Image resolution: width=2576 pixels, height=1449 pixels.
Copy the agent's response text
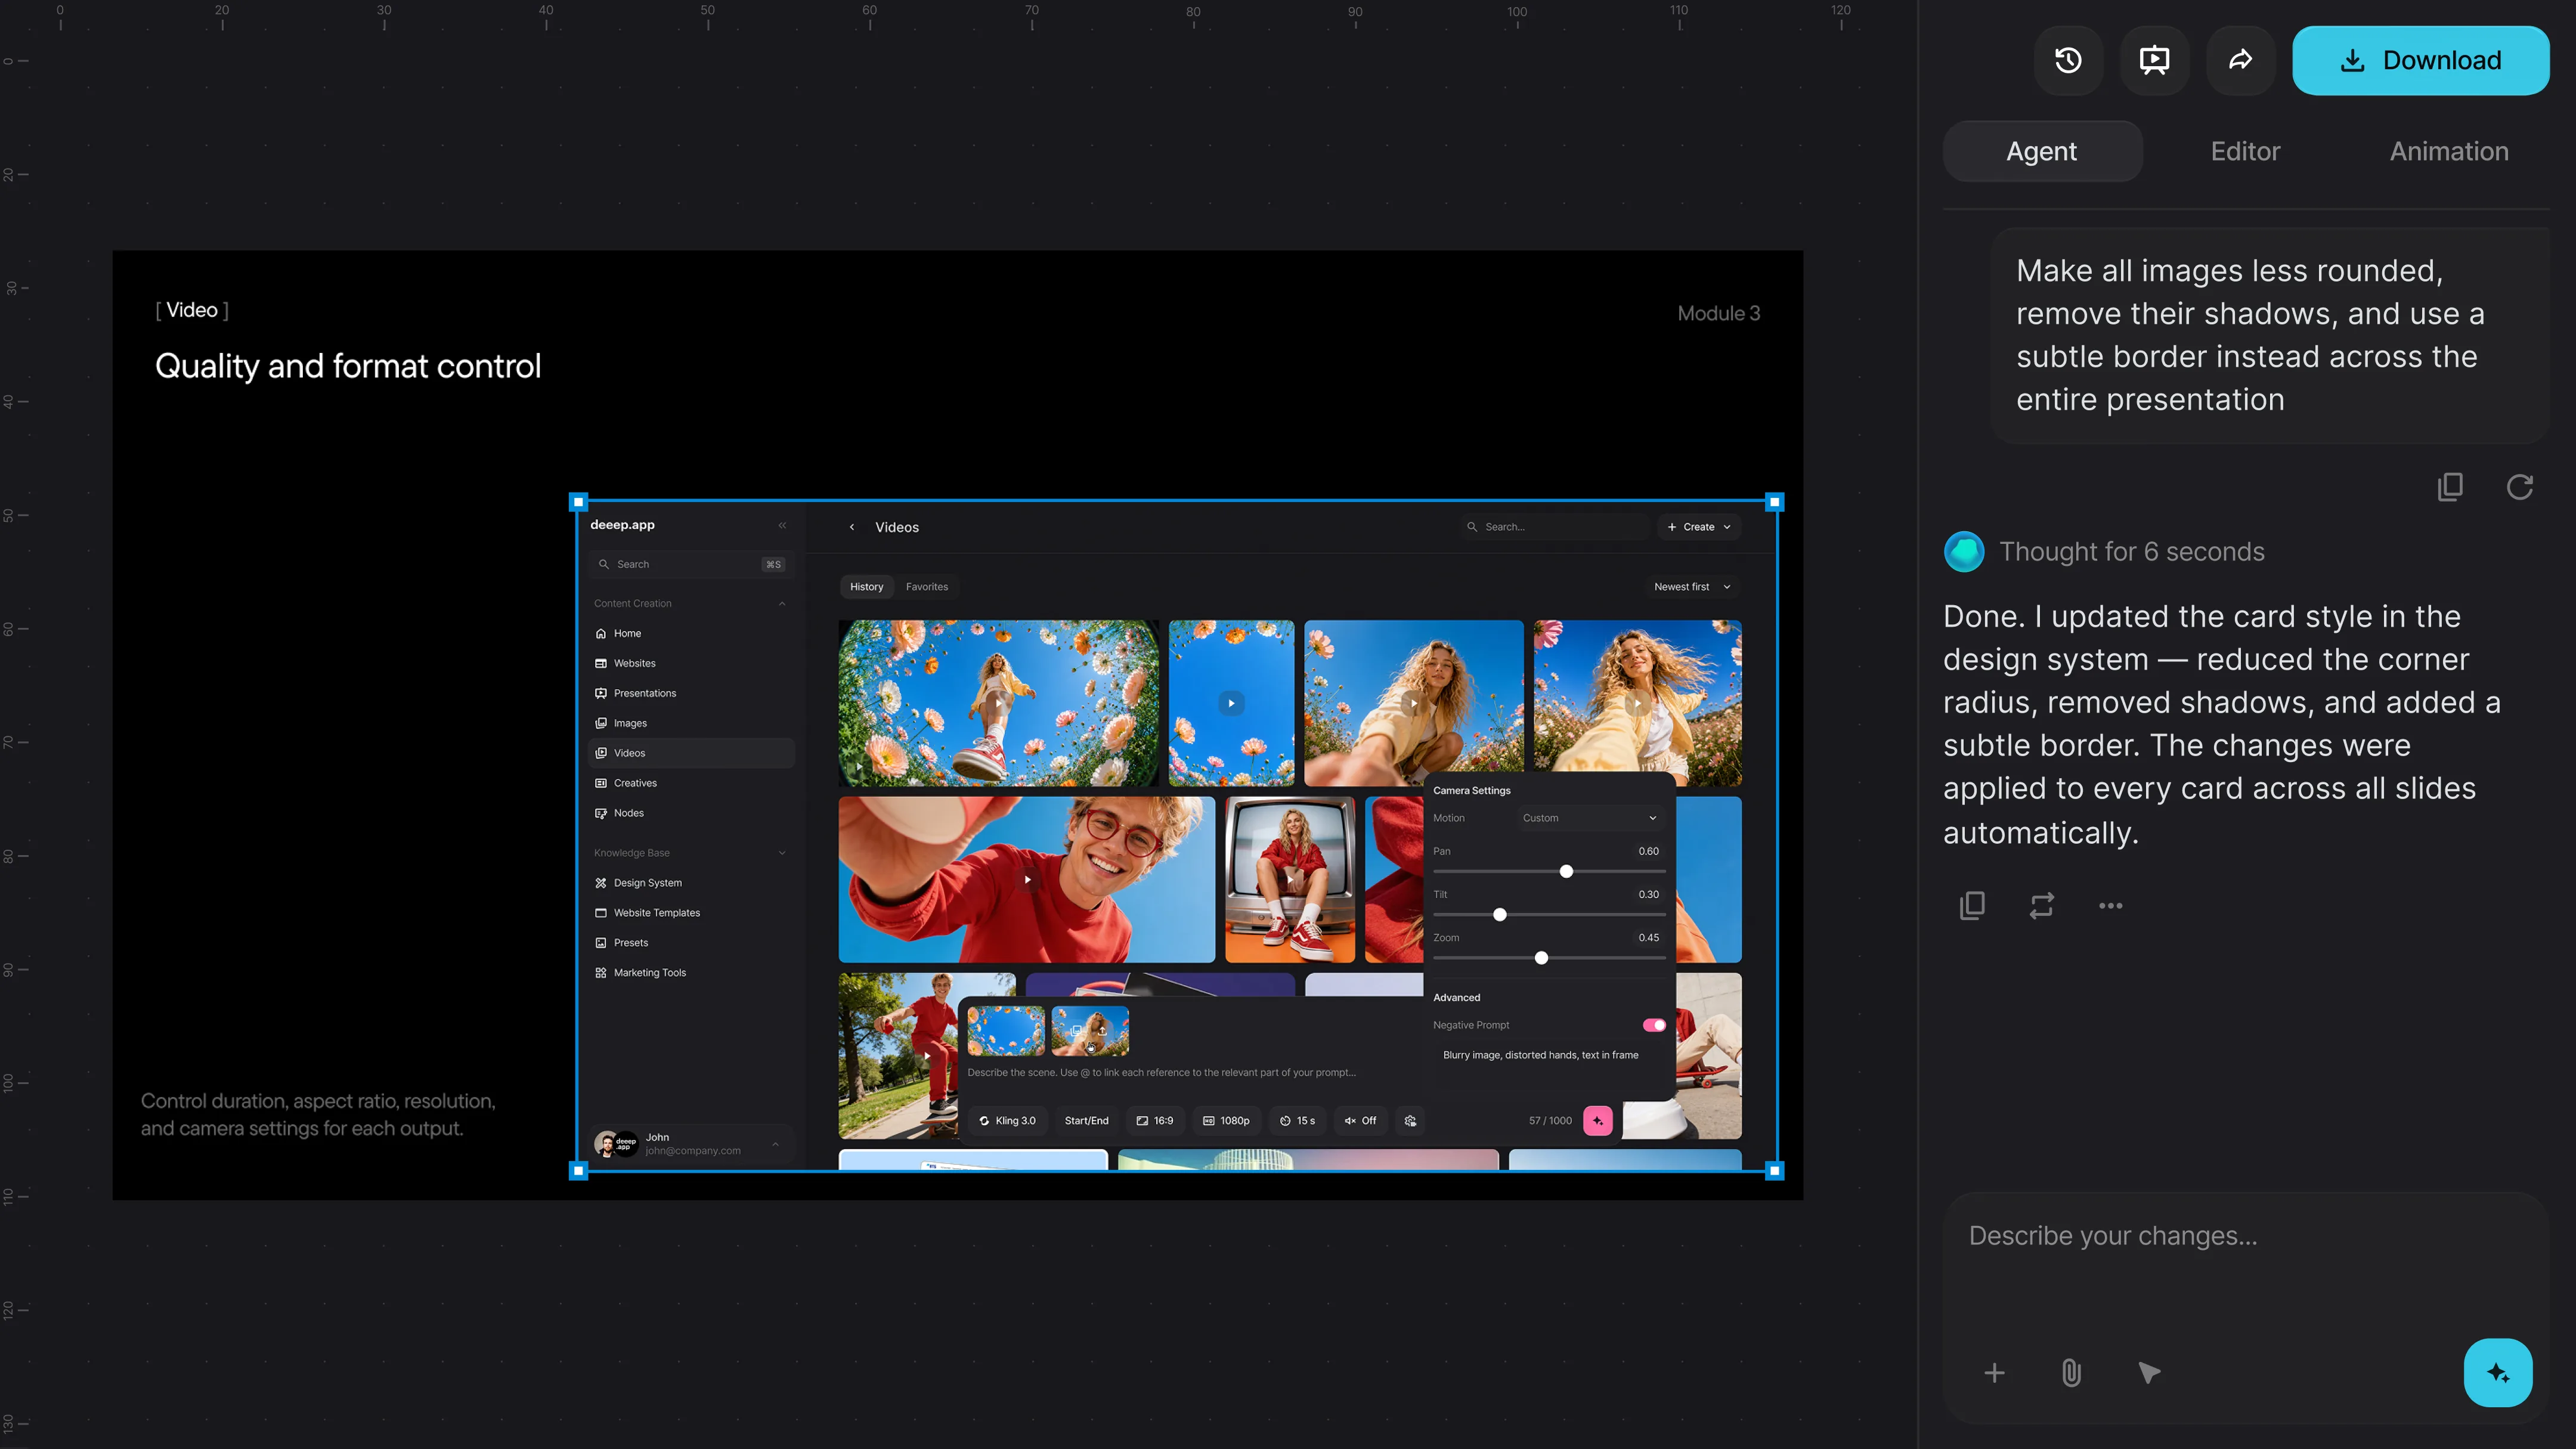[x=1972, y=905]
